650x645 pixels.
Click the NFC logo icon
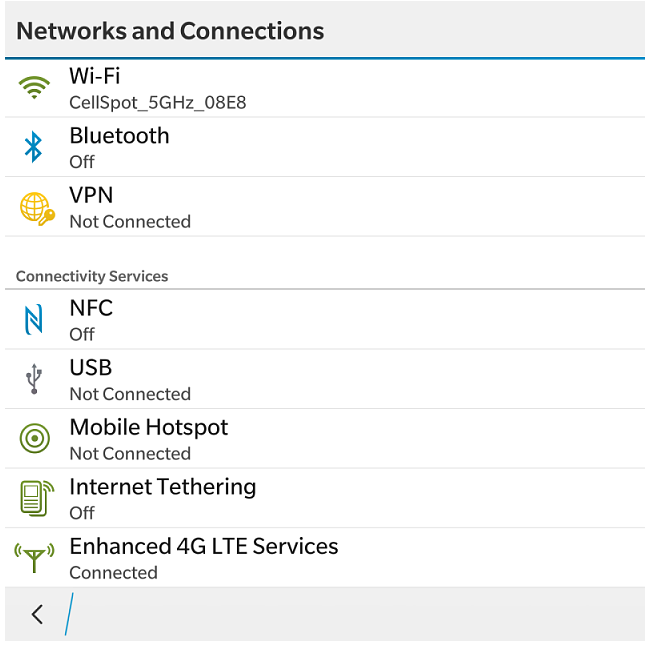click(34, 320)
